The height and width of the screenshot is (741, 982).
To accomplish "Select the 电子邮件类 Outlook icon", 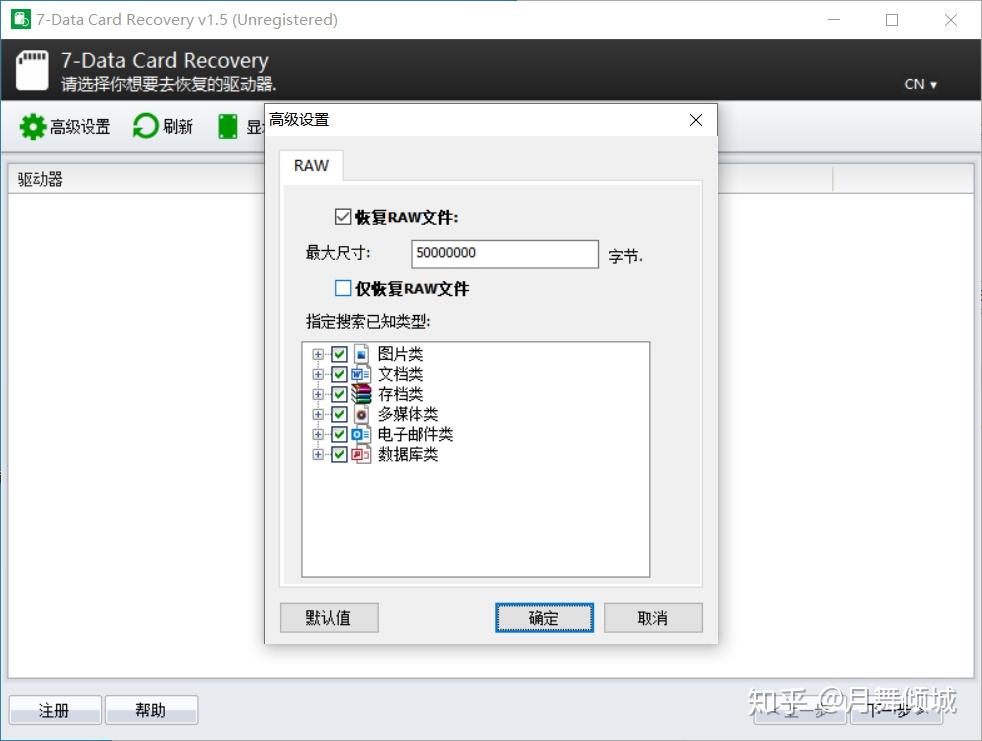I will point(361,434).
